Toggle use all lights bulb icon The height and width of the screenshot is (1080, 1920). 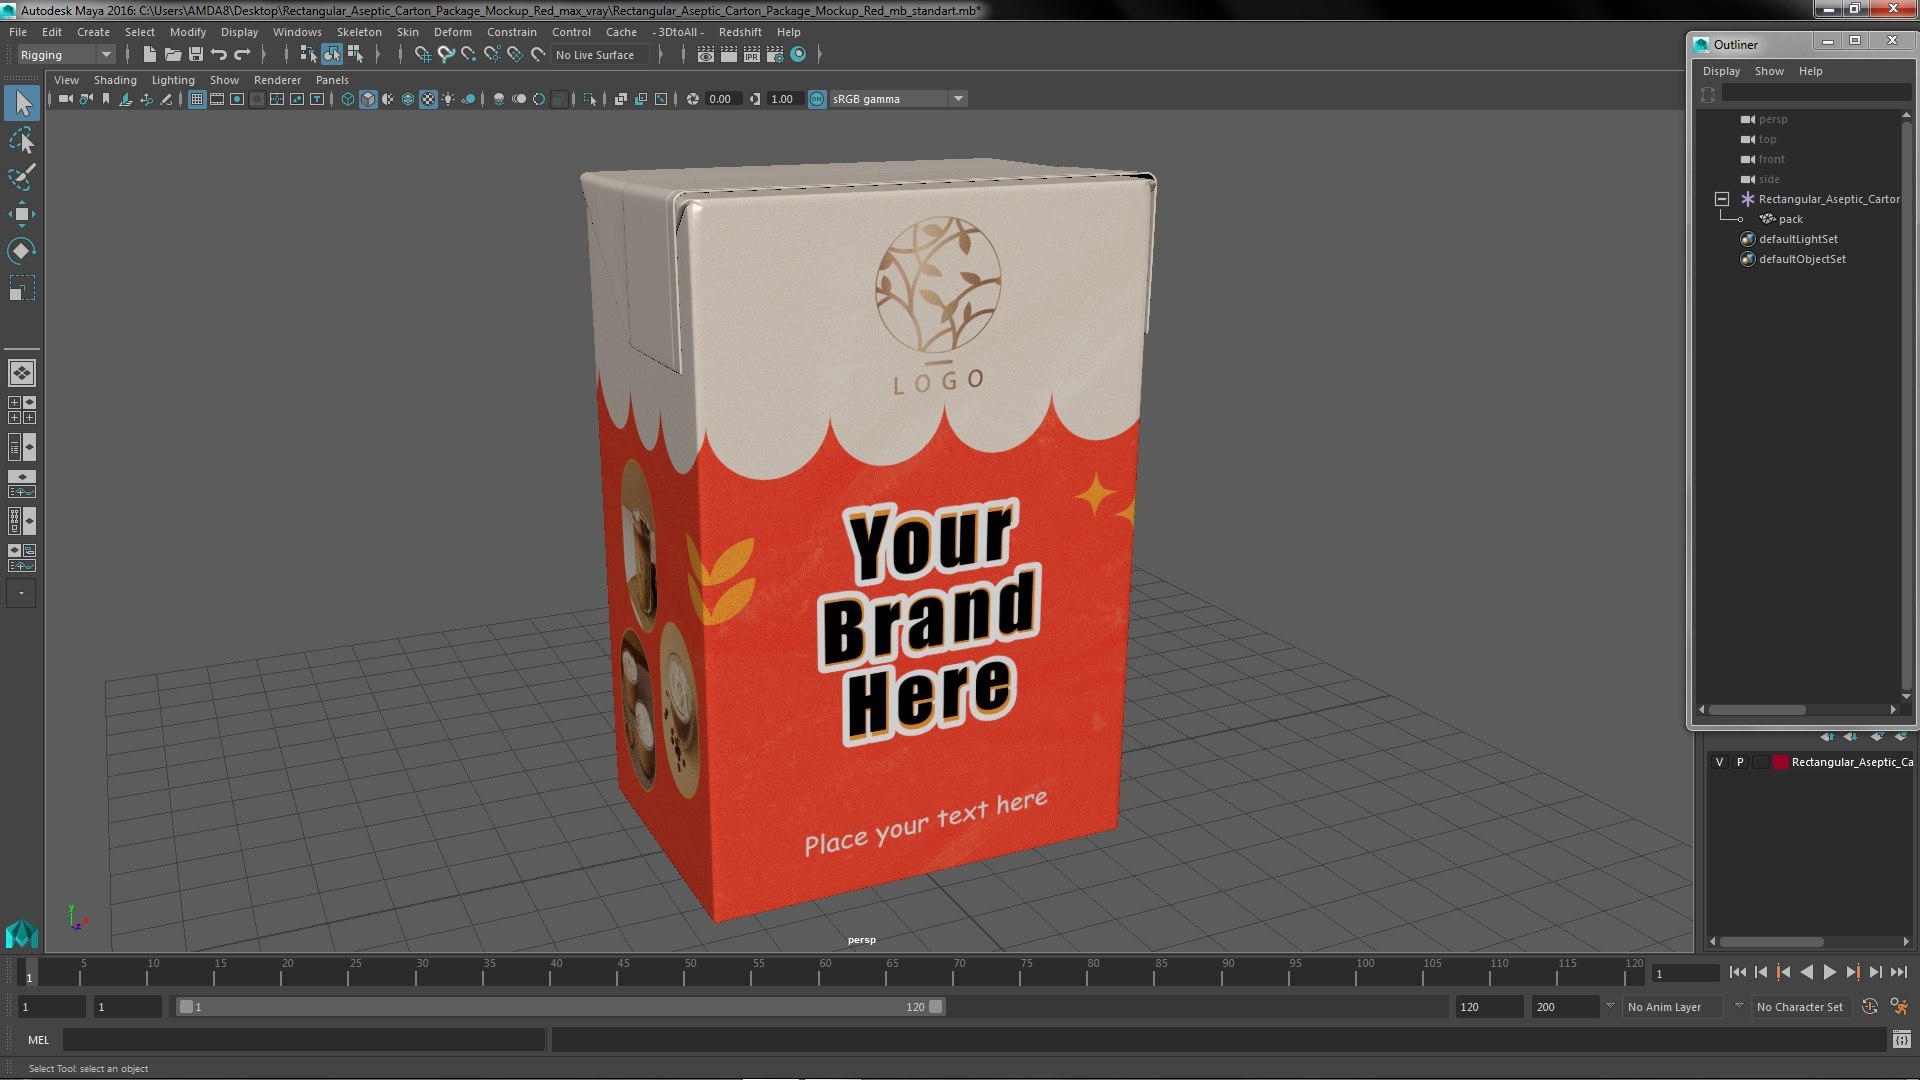448,99
